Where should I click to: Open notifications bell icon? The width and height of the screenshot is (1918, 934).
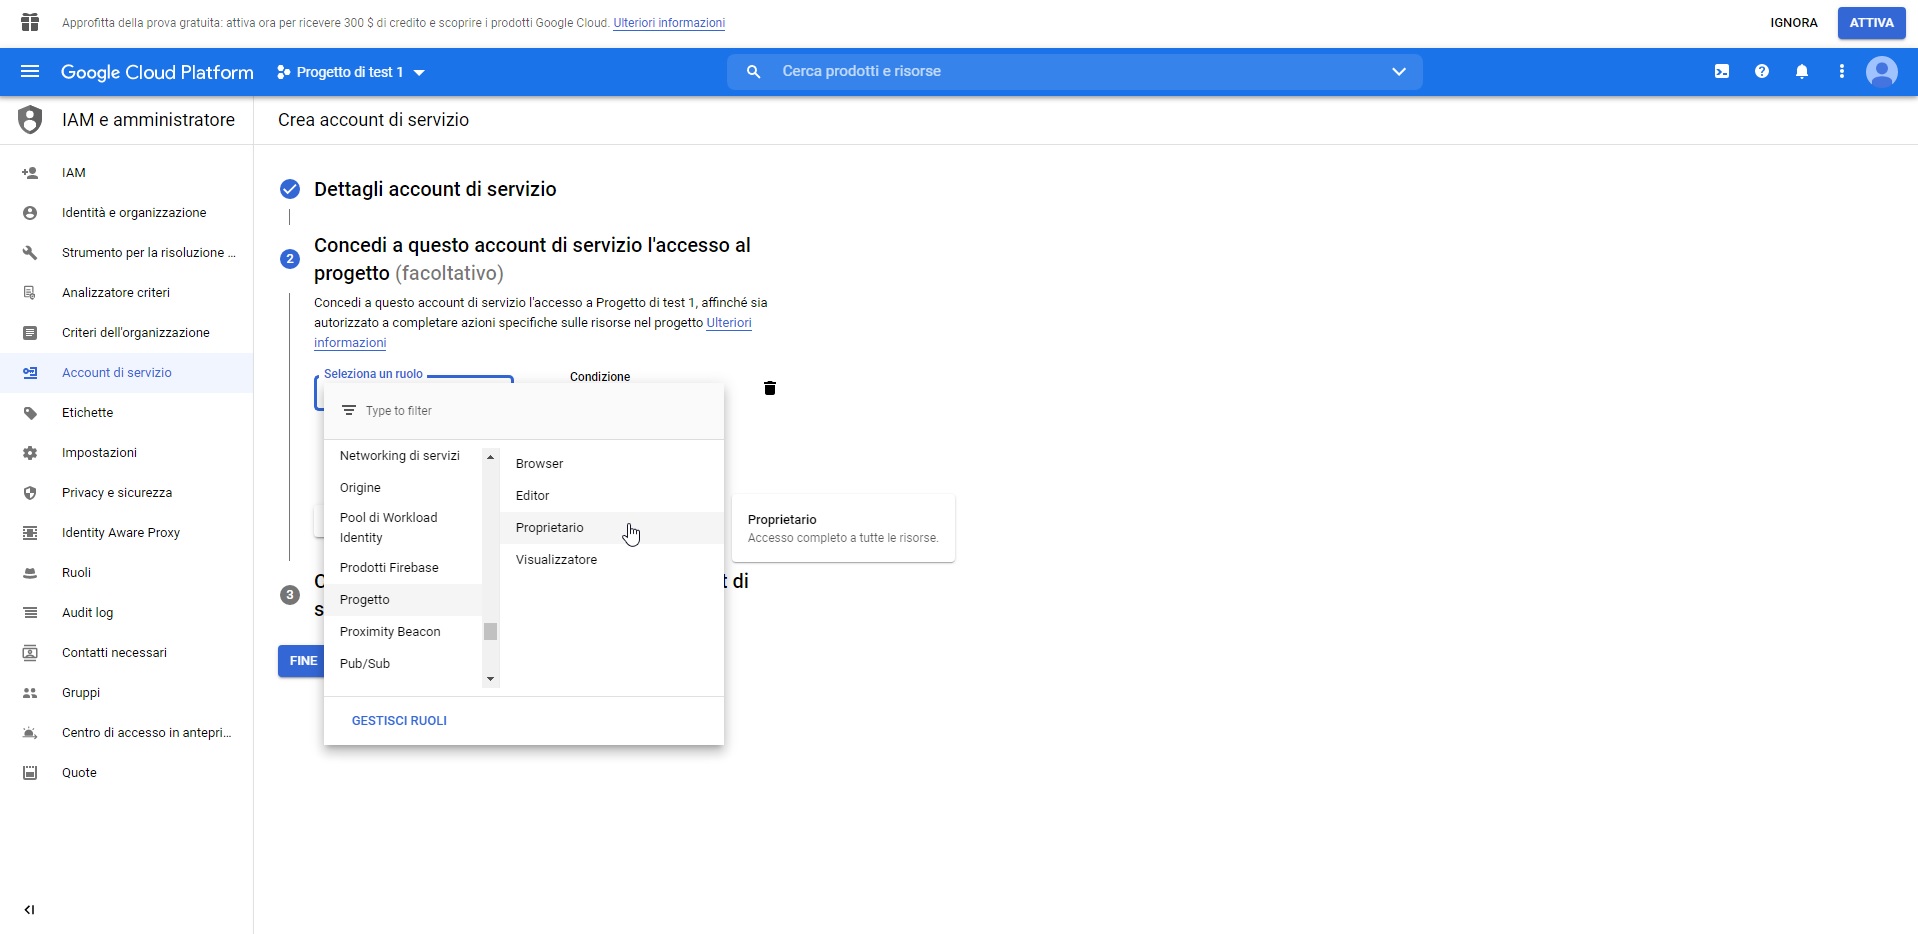[1802, 72]
